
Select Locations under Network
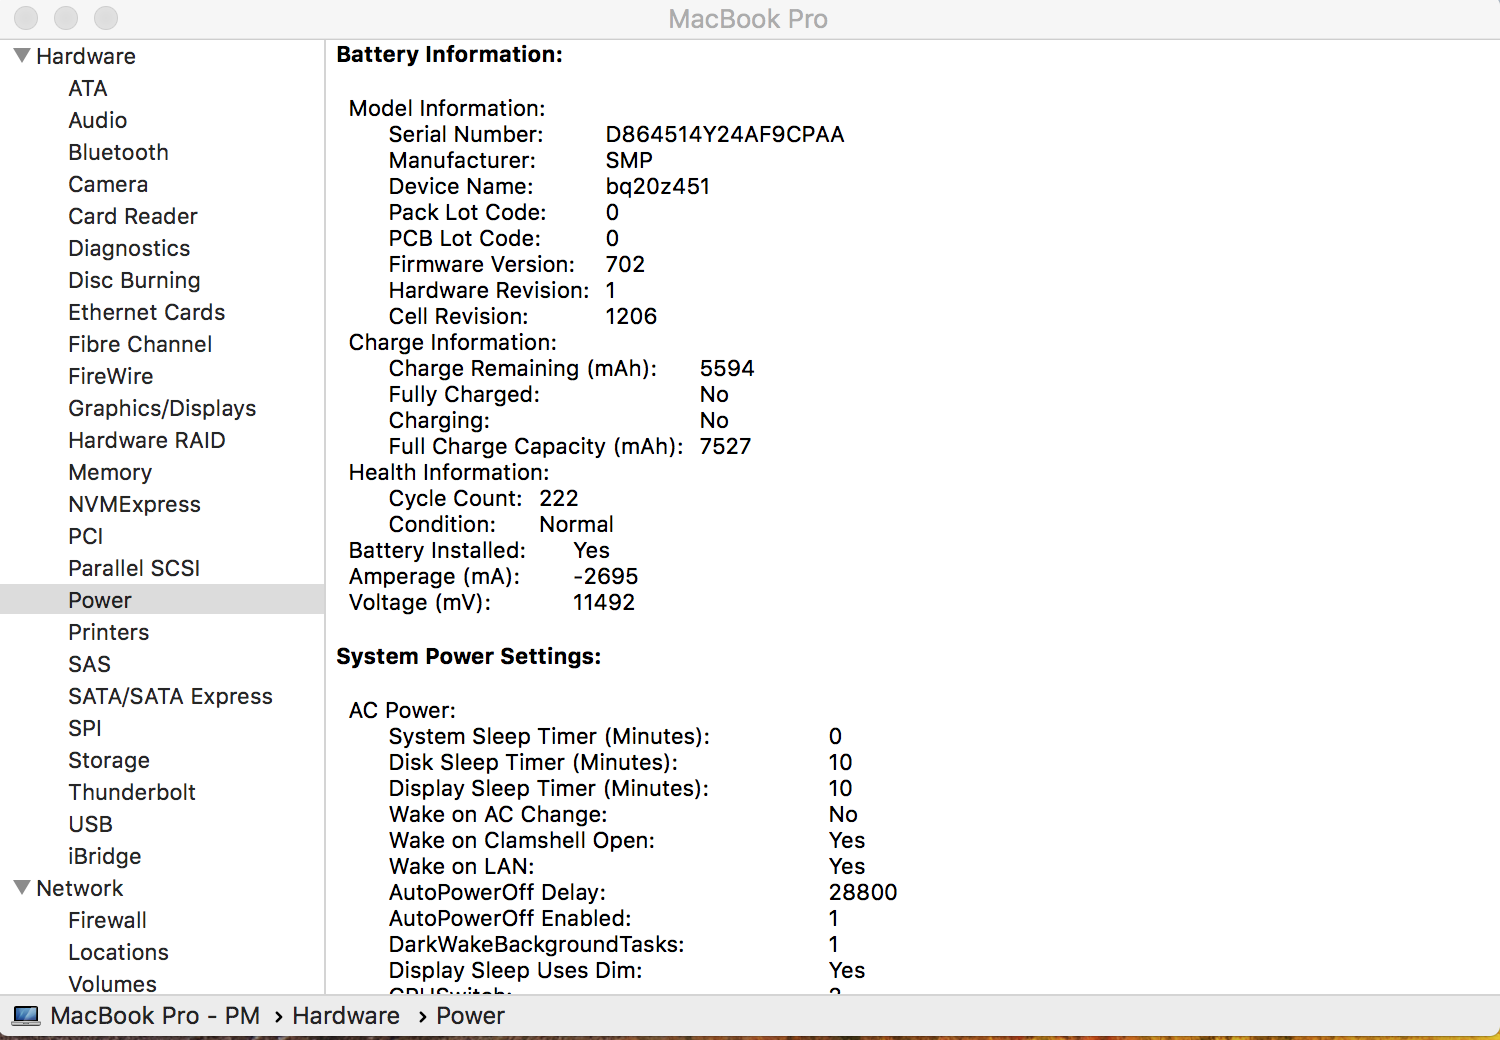click(x=118, y=952)
